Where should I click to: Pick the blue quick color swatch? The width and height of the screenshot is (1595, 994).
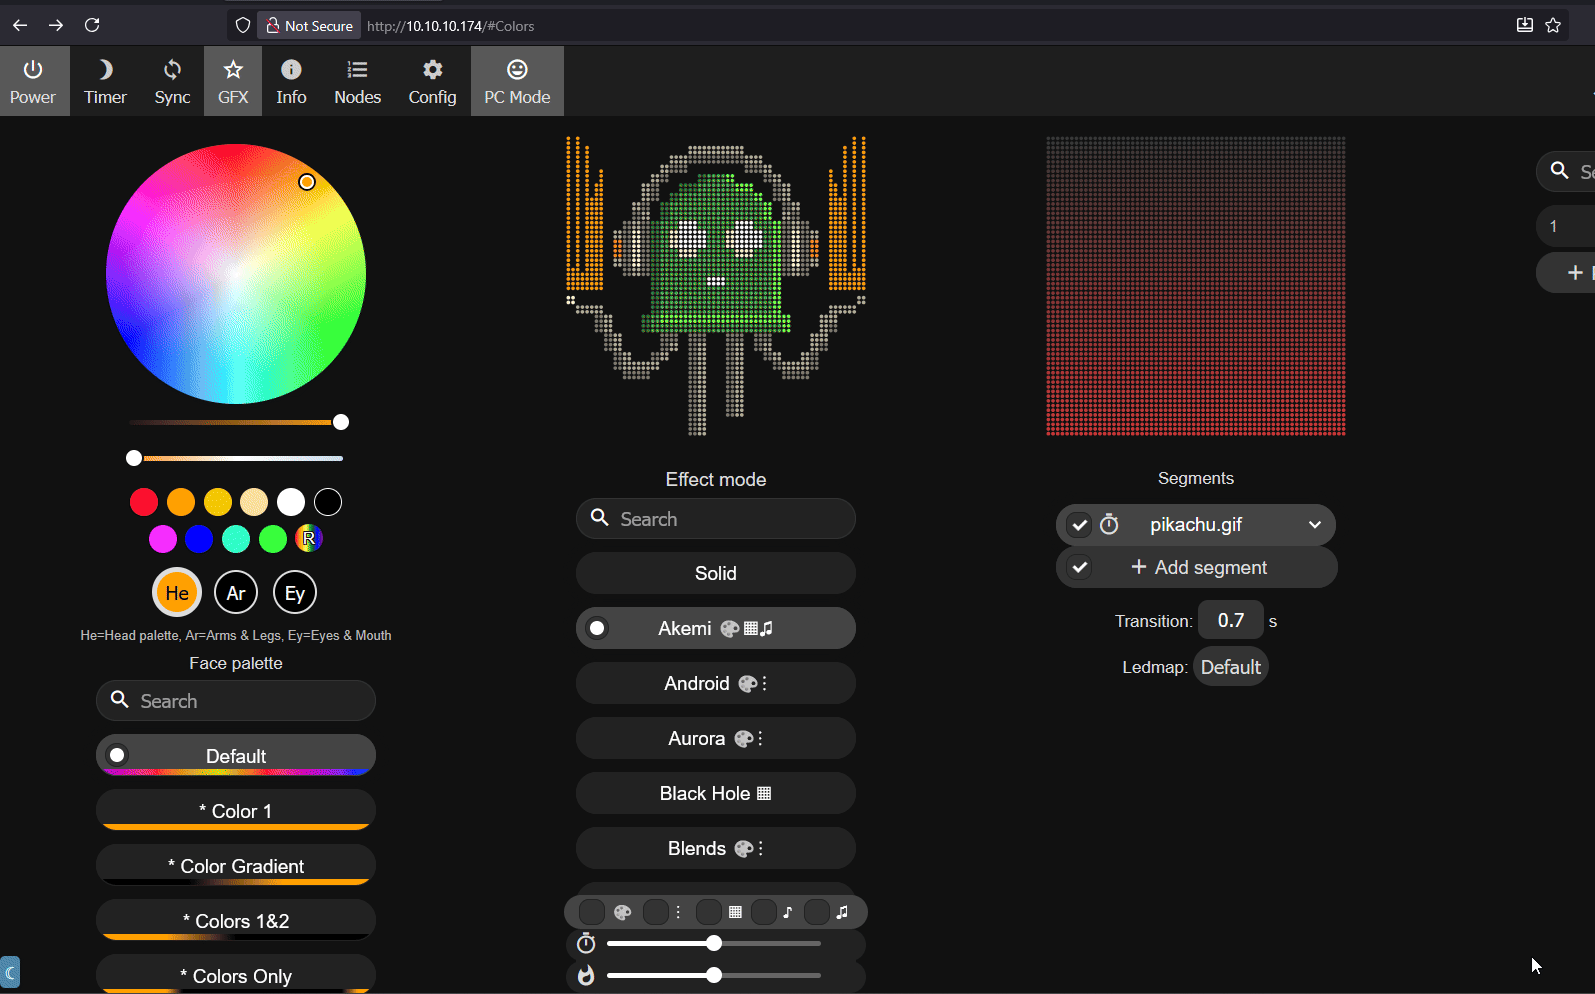[x=199, y=539]
